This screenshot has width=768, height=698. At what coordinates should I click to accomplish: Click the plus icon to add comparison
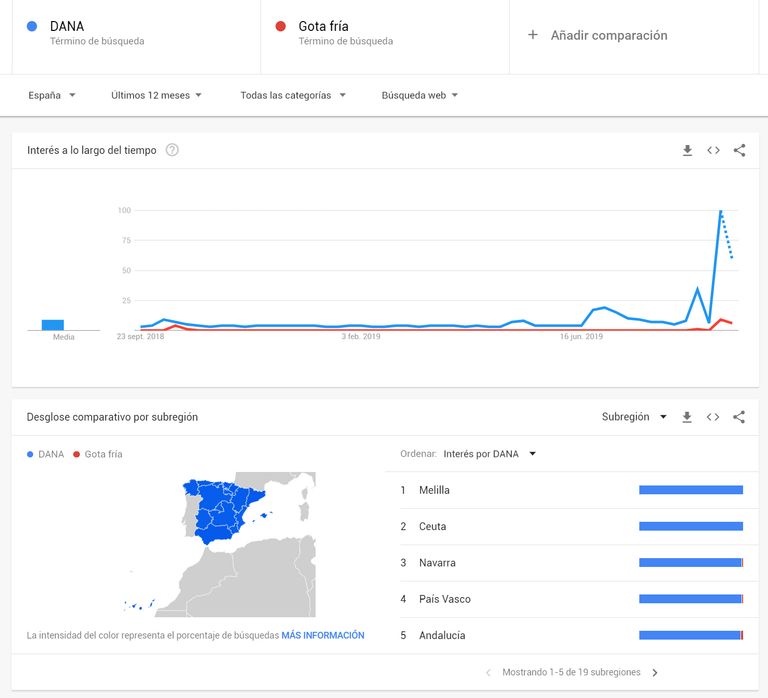point(533,35)
